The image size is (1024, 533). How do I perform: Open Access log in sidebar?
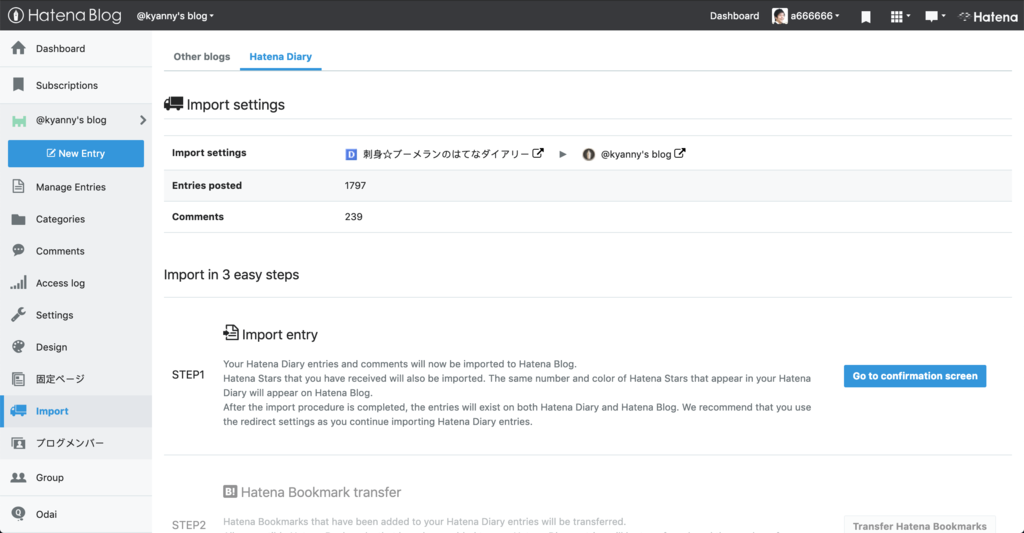click(x=60, y=283)
